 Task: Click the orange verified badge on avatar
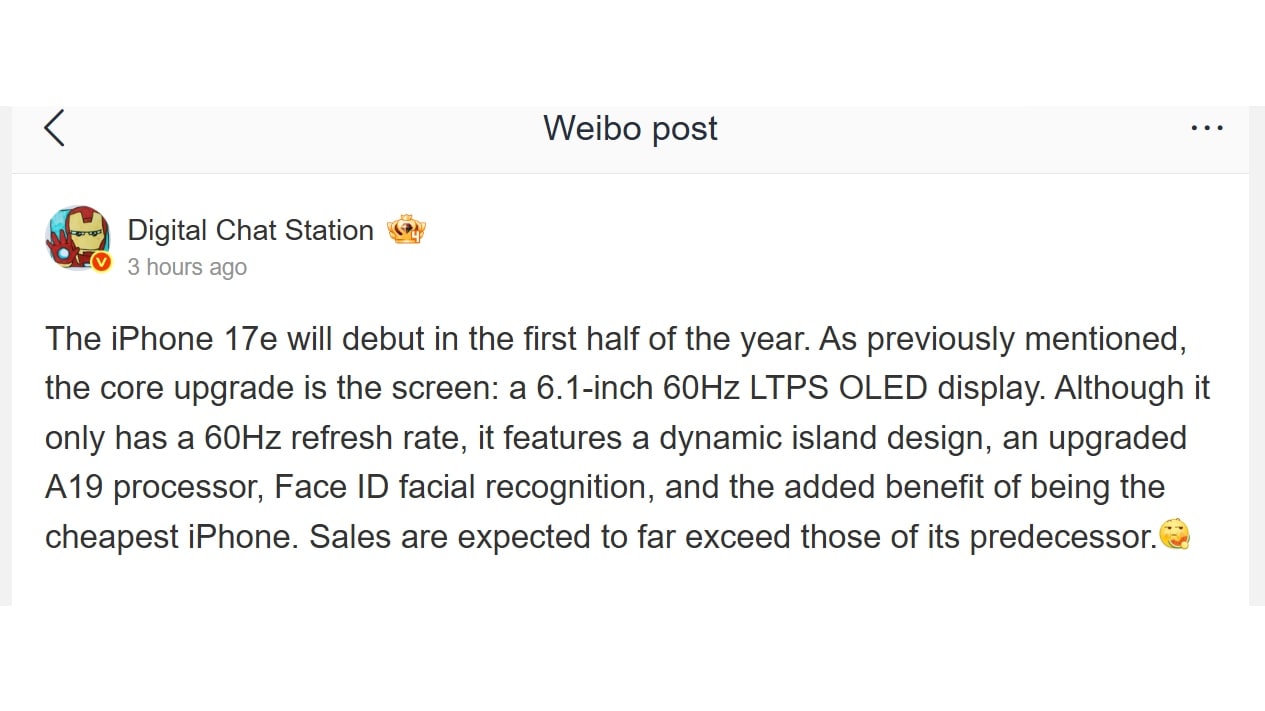tap(101, 262)
